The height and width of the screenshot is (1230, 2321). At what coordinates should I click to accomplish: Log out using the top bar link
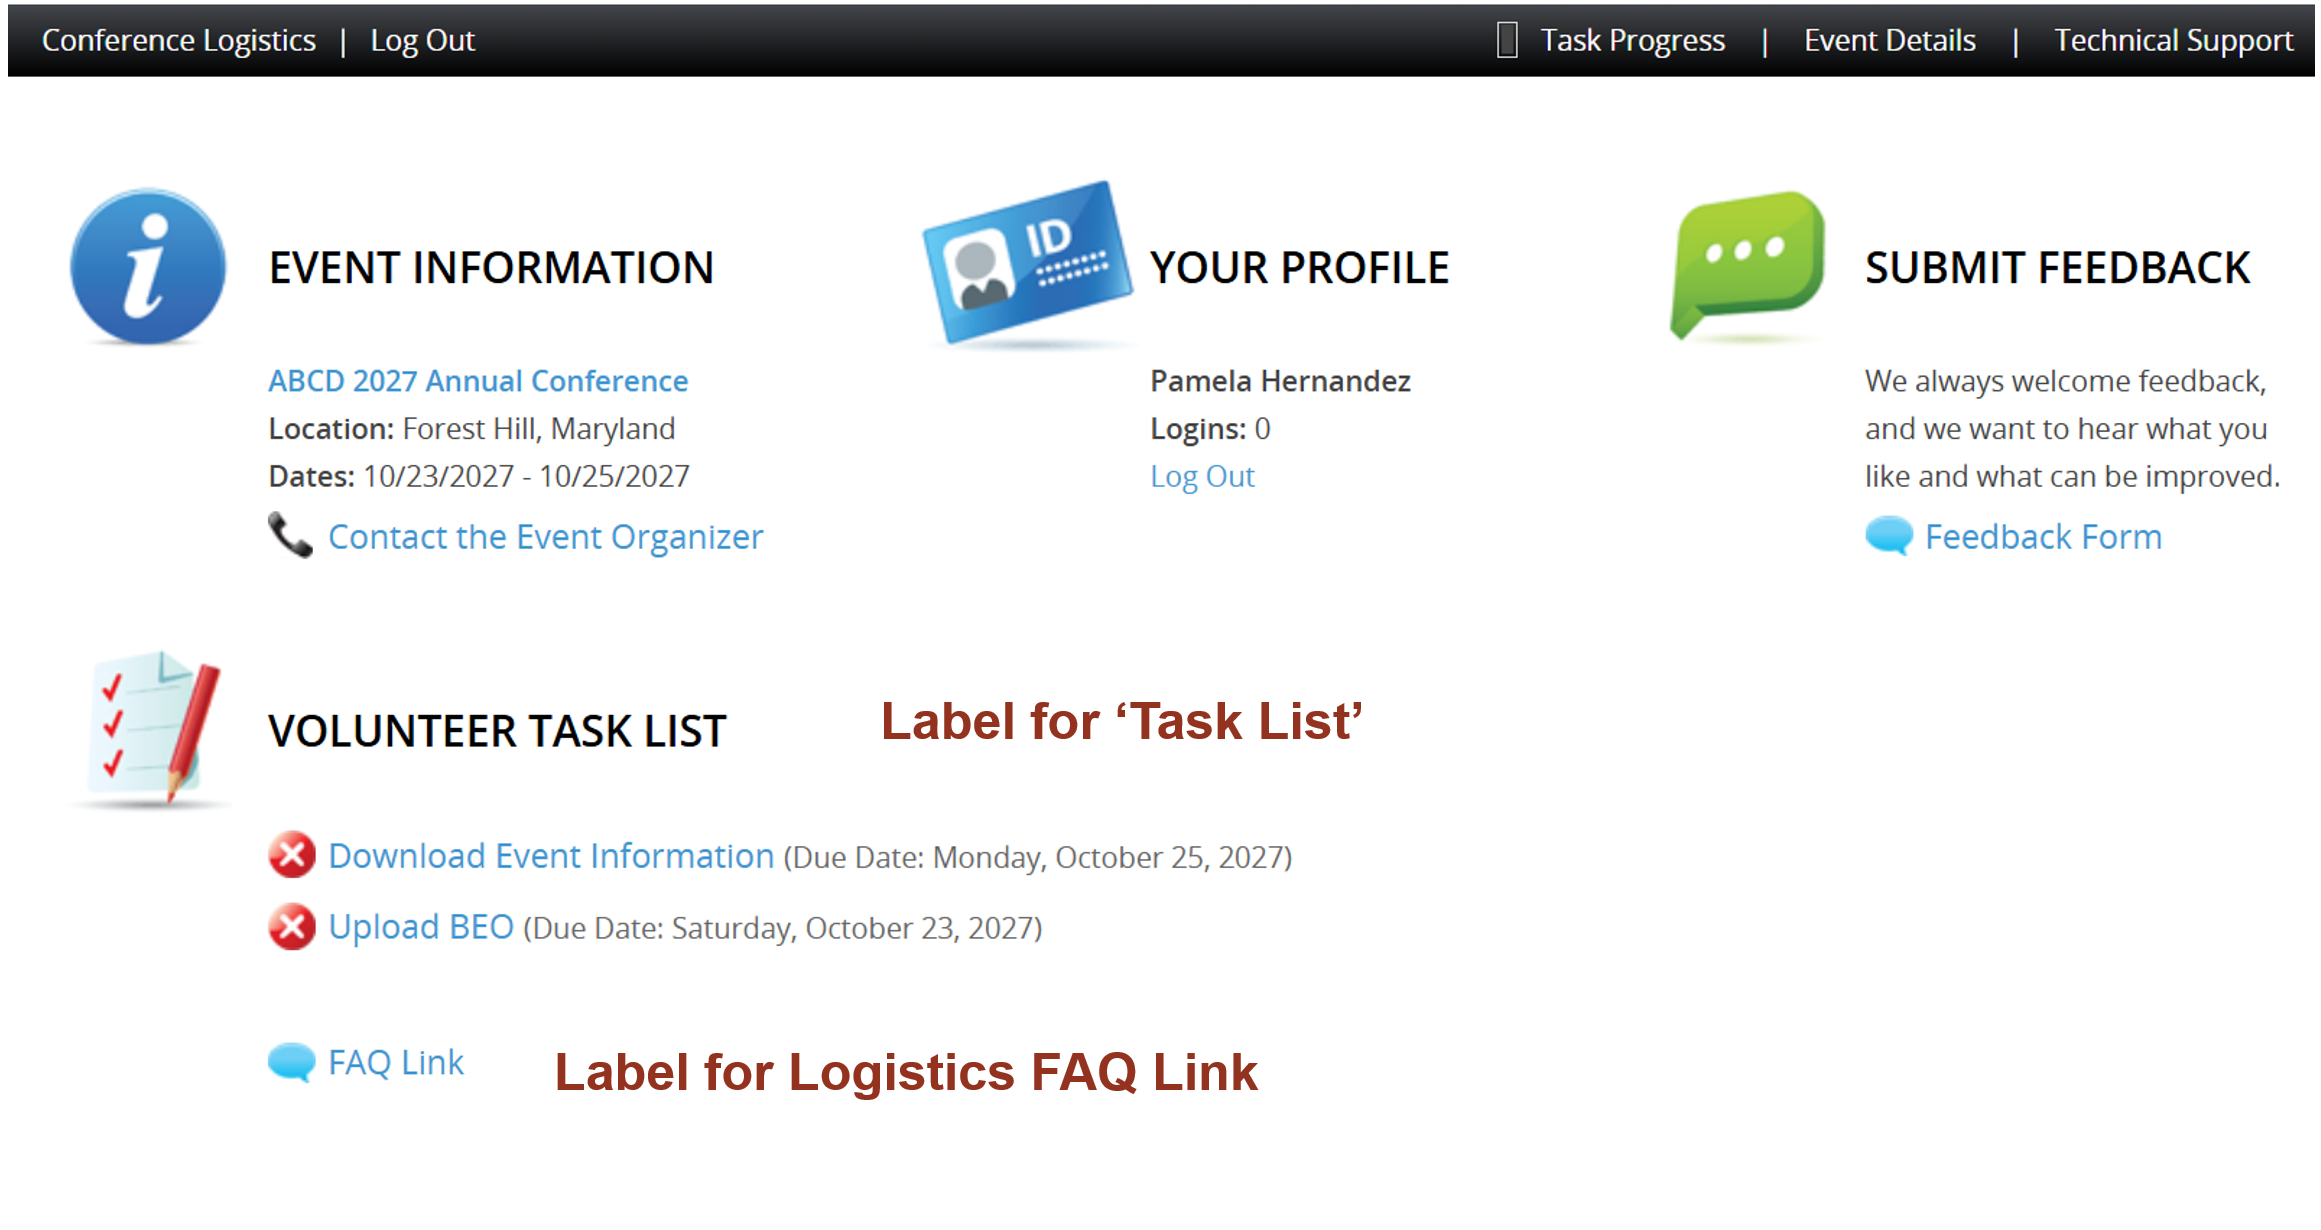422,40
